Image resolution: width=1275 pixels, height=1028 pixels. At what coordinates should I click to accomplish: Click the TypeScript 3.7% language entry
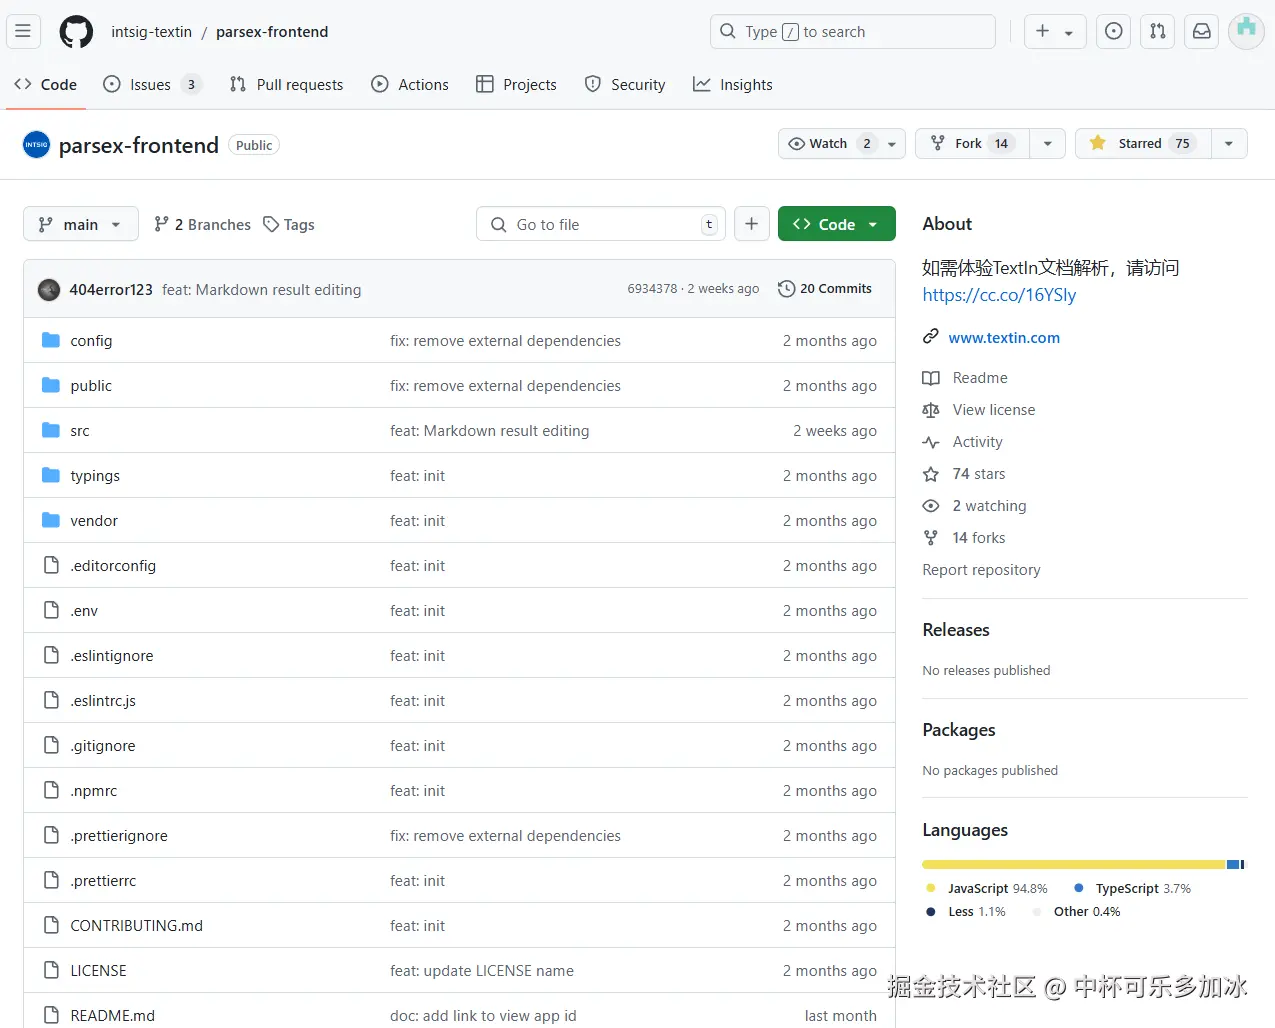pyautogui.click(x=1132, y=888)
